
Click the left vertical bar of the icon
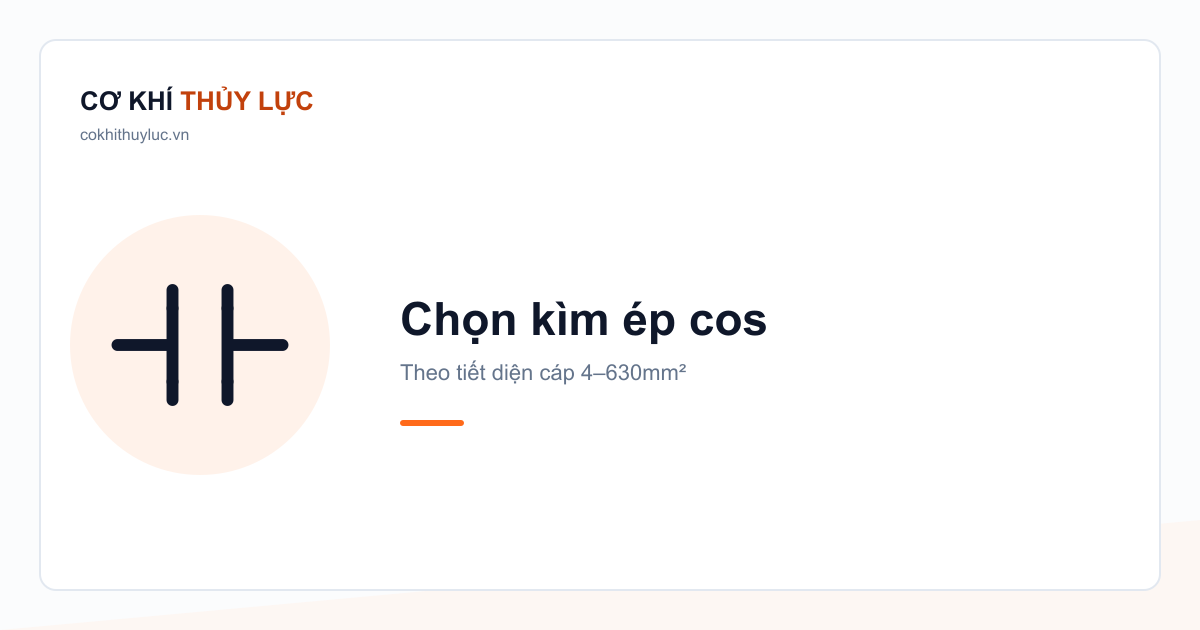pyautogui.click(x=173, y=345)
